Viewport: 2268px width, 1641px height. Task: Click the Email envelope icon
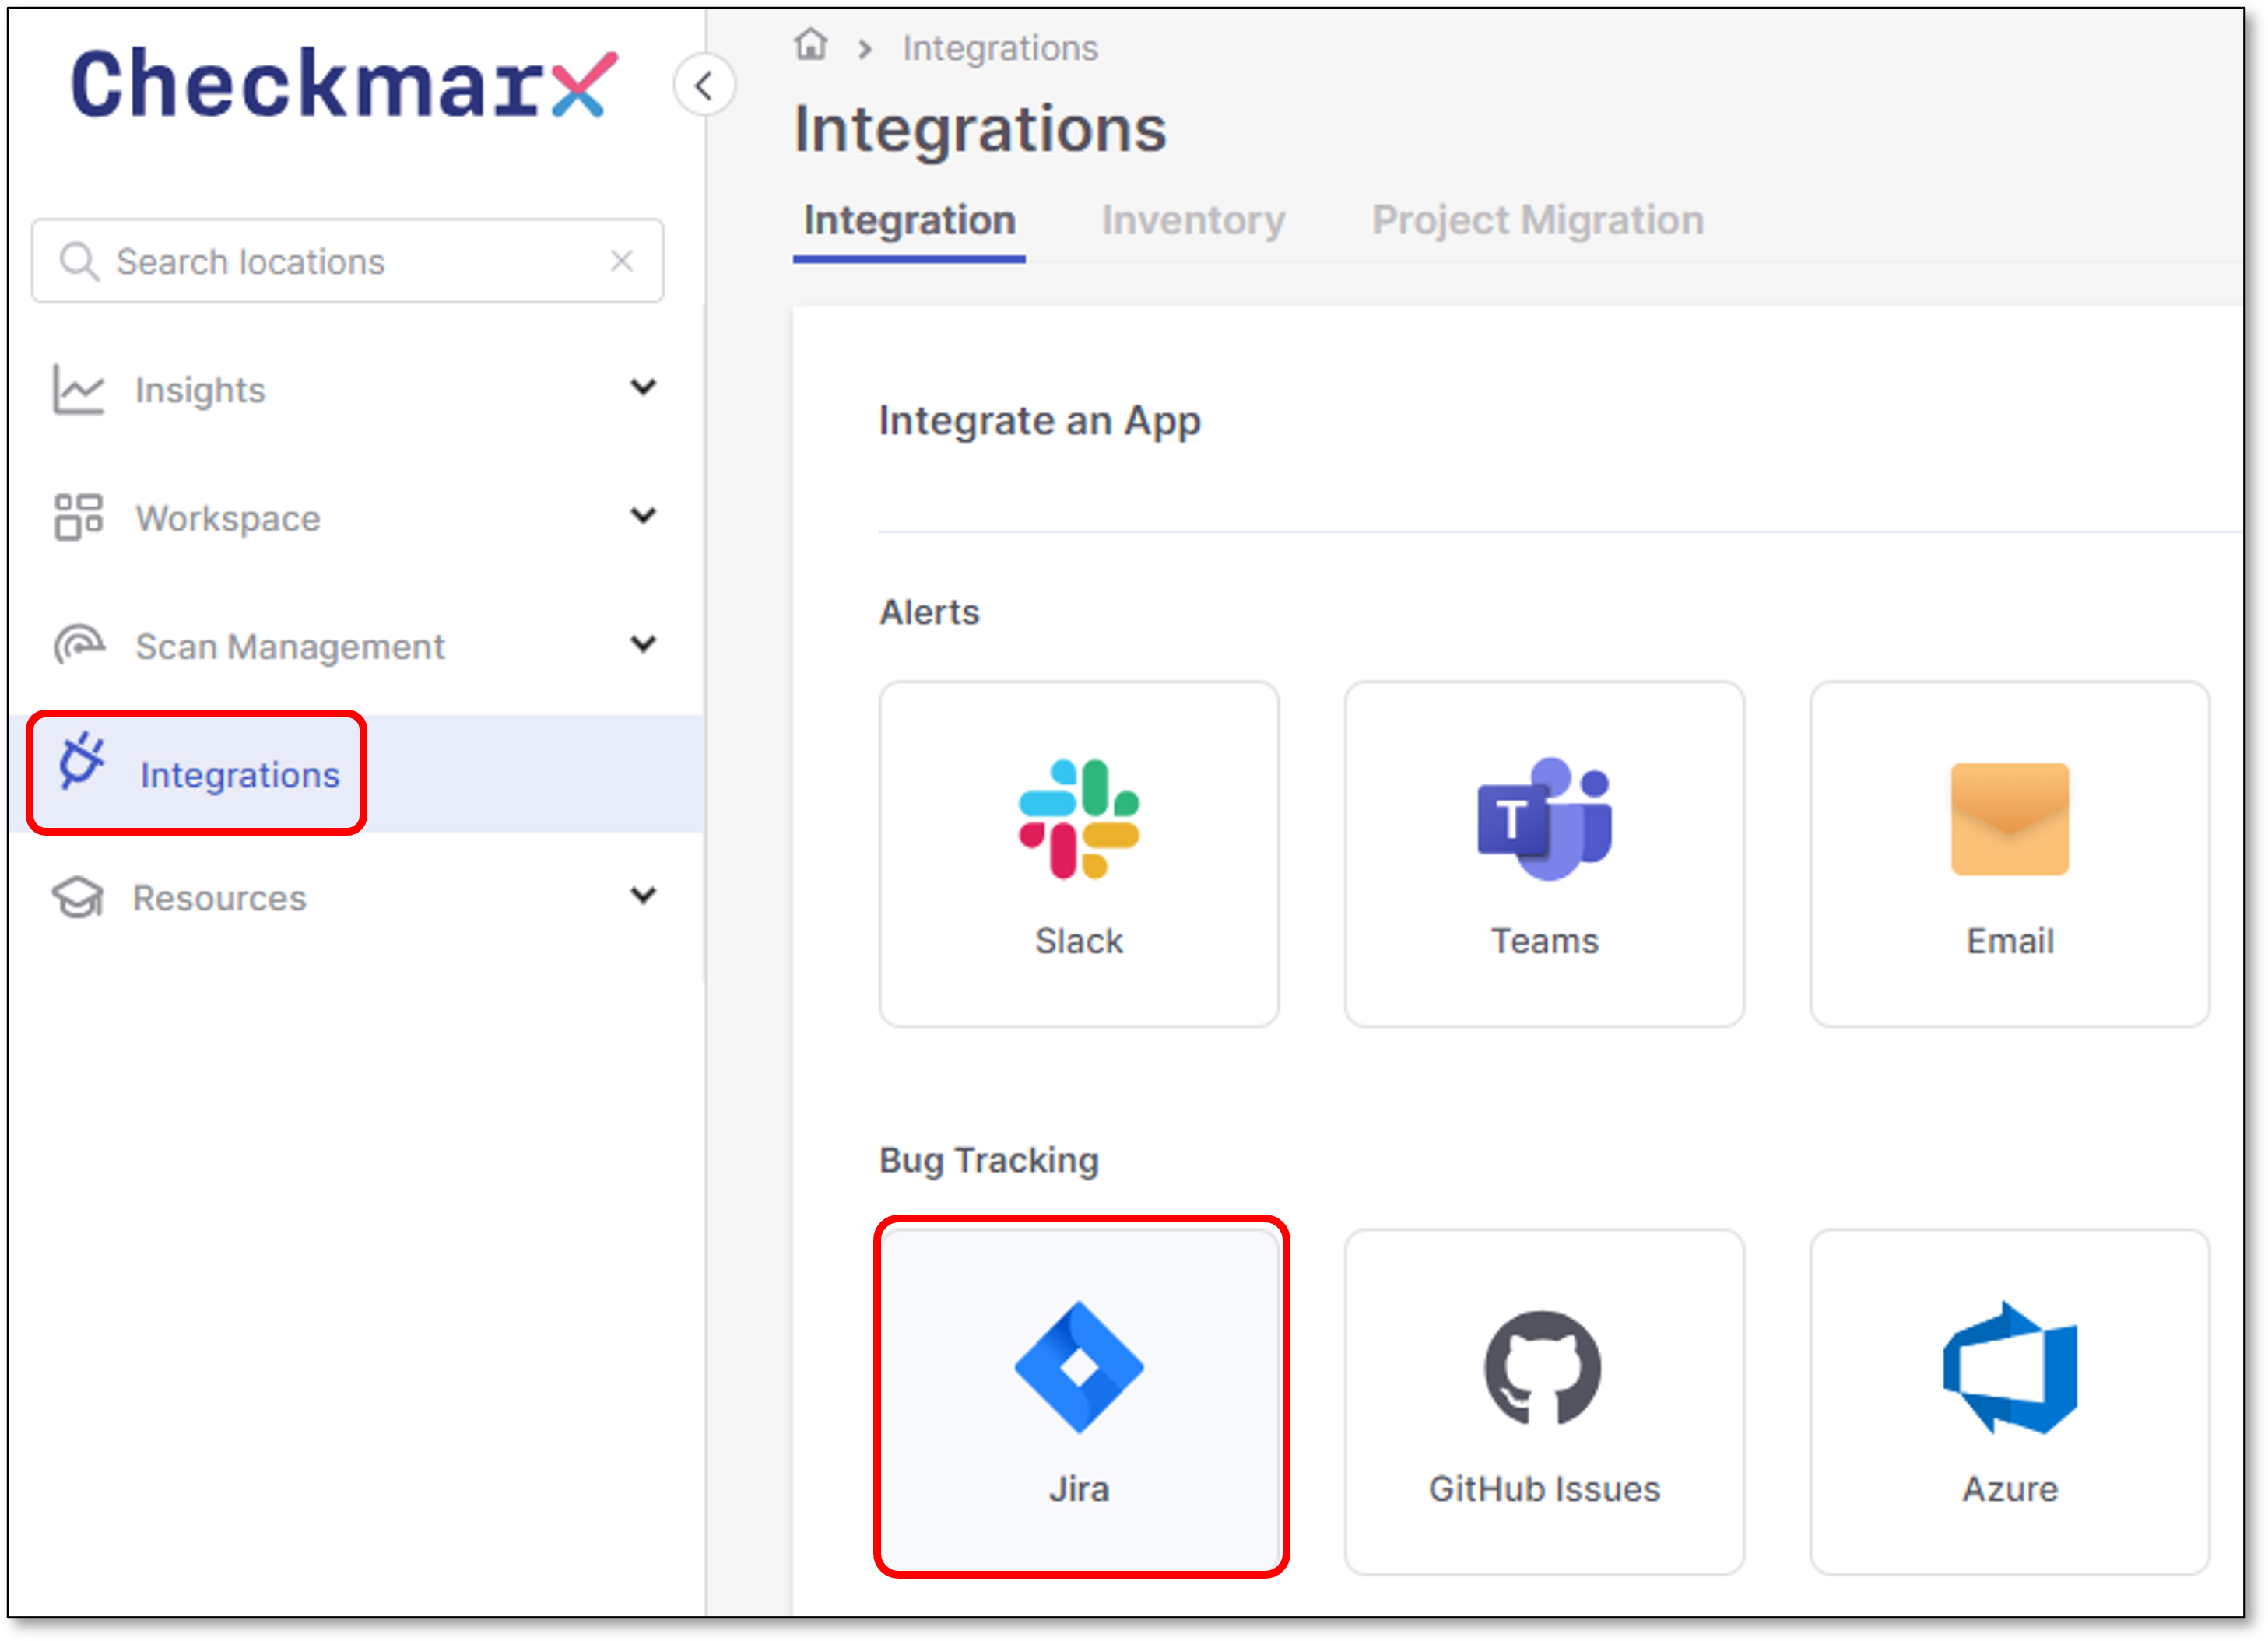(x=2010, y=819)
